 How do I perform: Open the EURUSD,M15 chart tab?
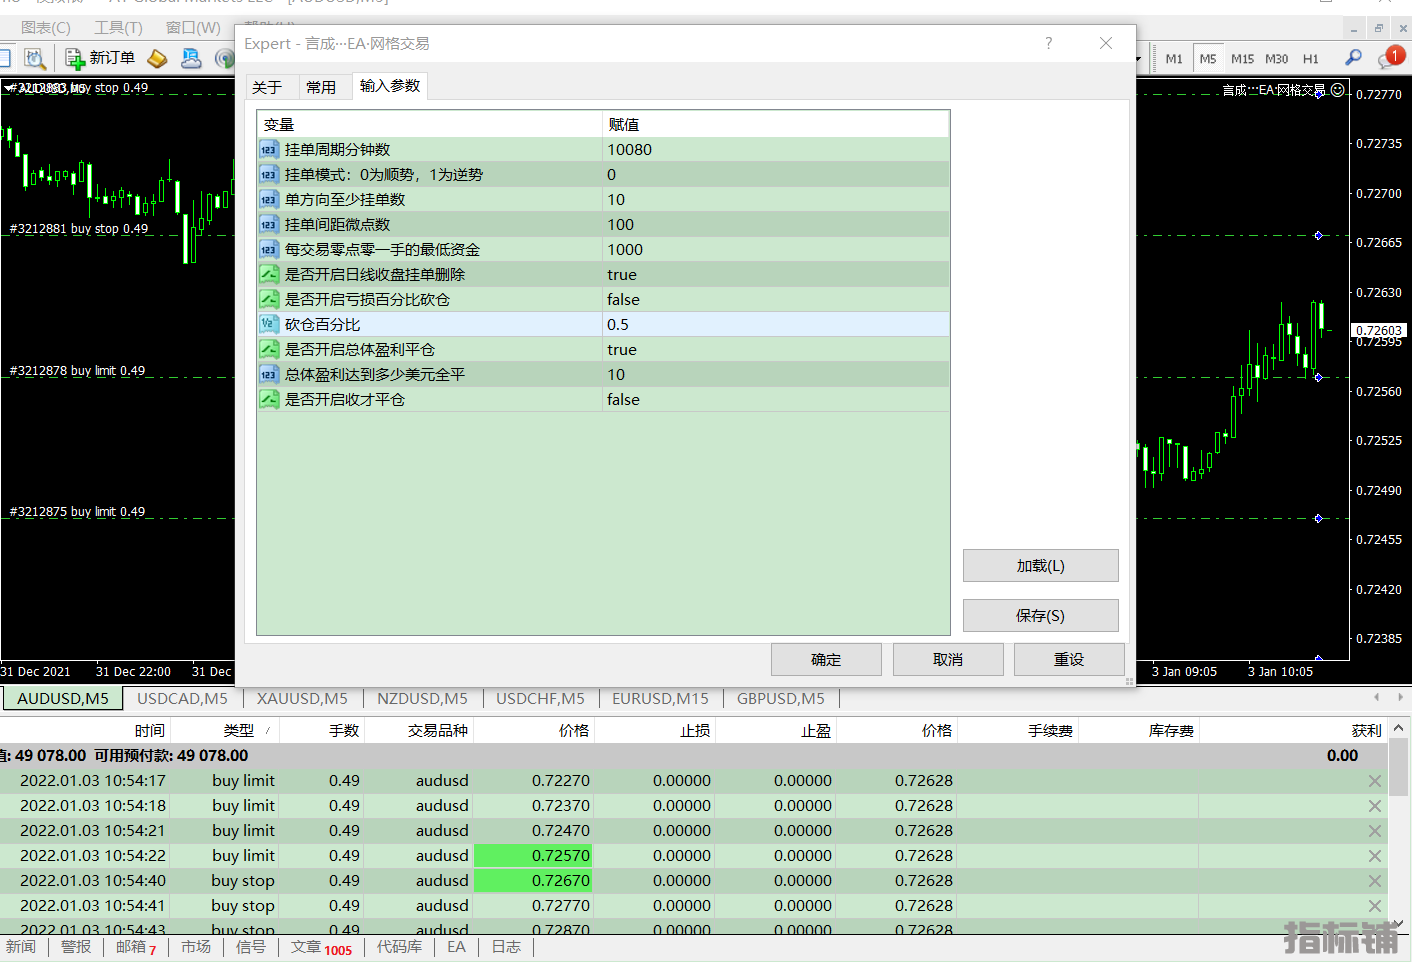660,698
